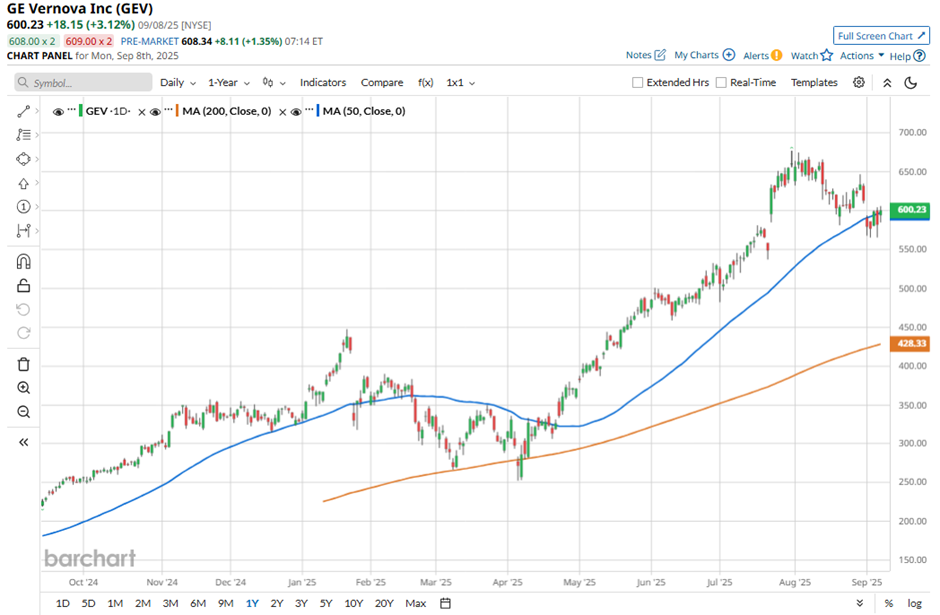
Task: Select the 6M time range
Action: [198, 603]
